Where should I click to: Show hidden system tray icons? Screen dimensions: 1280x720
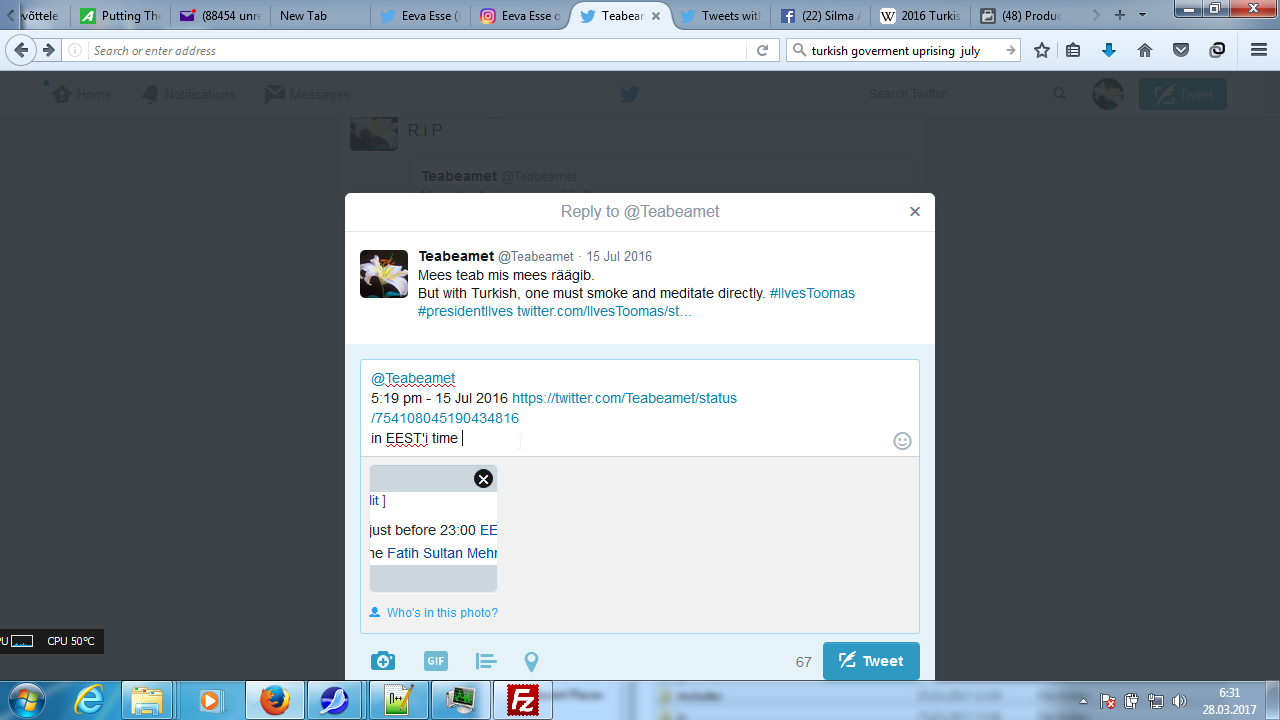click(x=1084, y=701)
